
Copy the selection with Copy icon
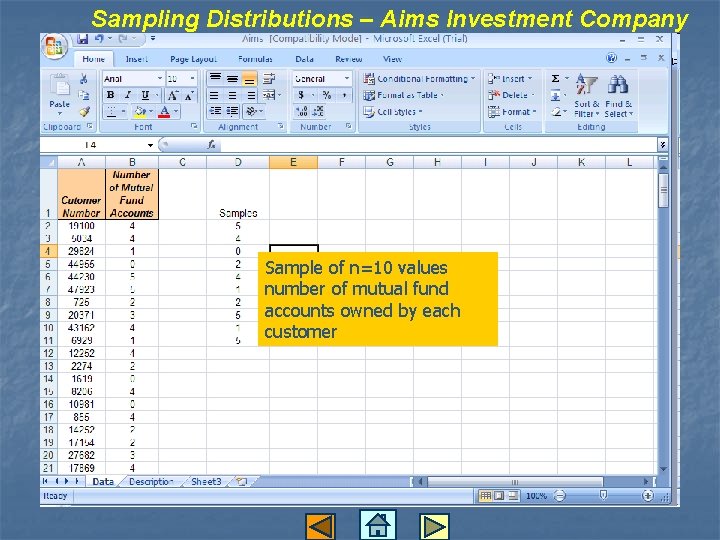(x=84, y=95)
